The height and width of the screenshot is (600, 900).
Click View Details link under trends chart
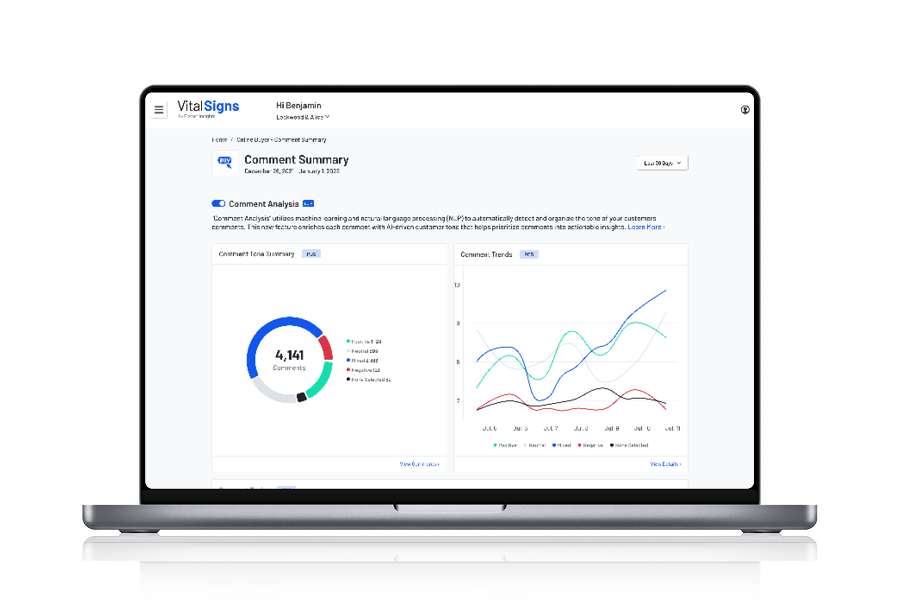tap(665, 464)
